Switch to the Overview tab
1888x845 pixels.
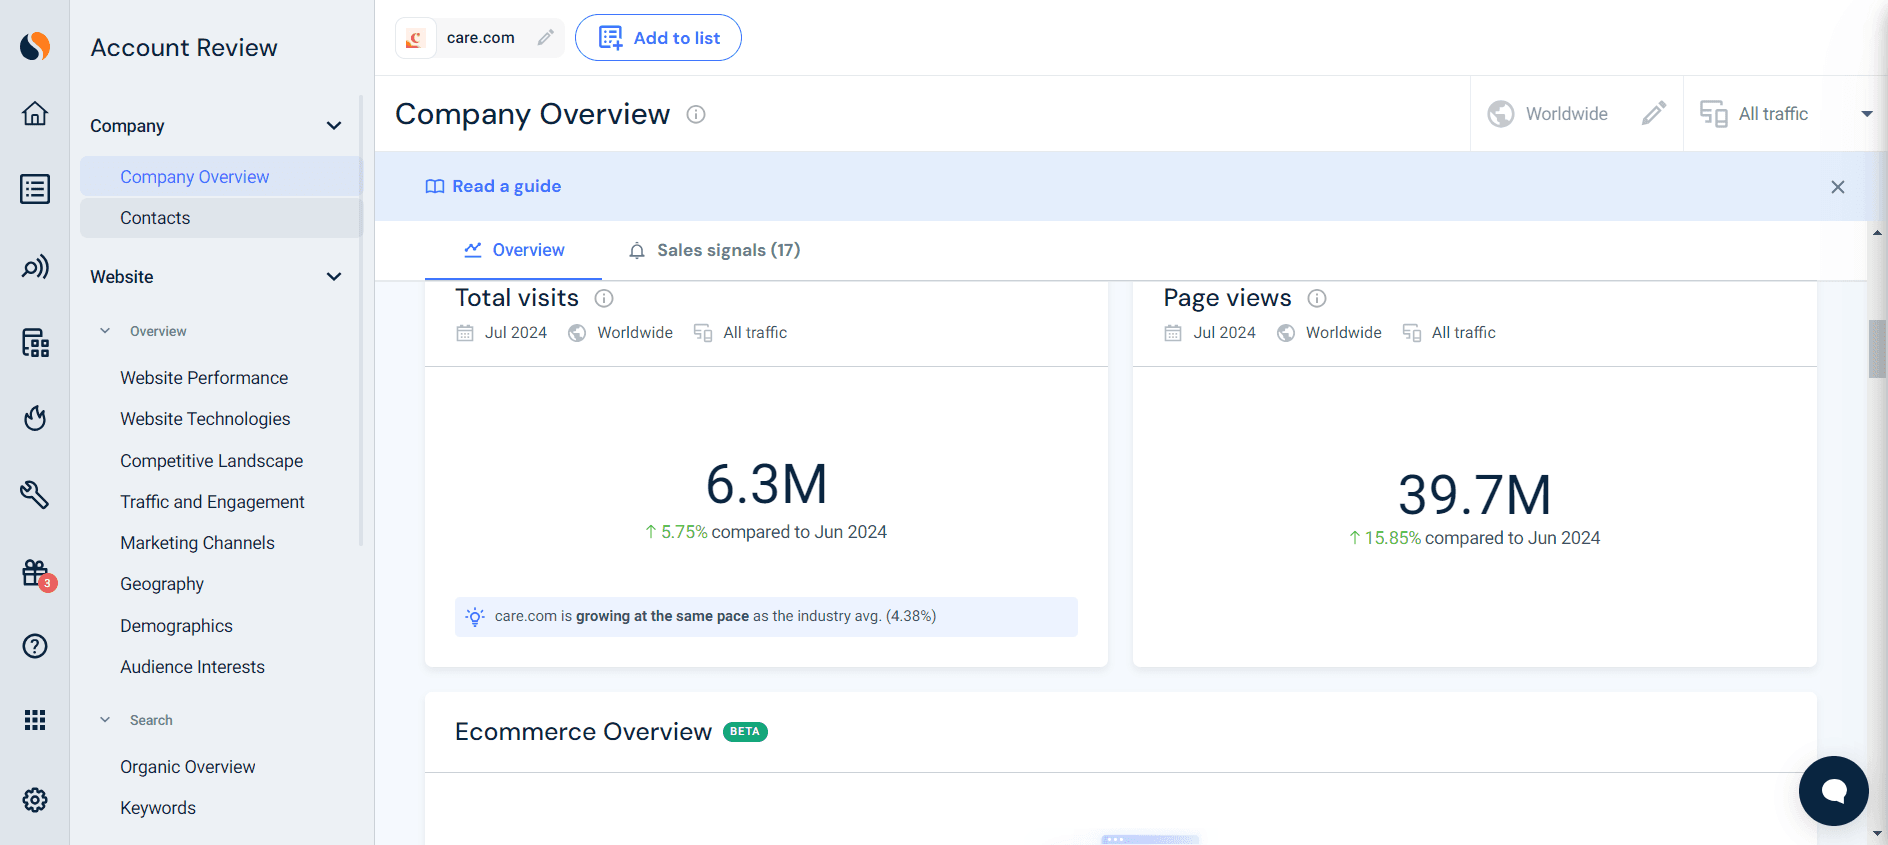pos(514,250)
